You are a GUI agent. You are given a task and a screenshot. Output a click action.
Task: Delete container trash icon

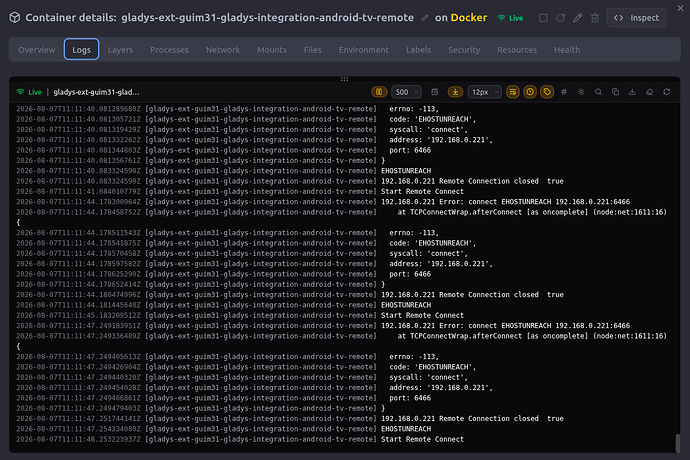click(595, 18)
